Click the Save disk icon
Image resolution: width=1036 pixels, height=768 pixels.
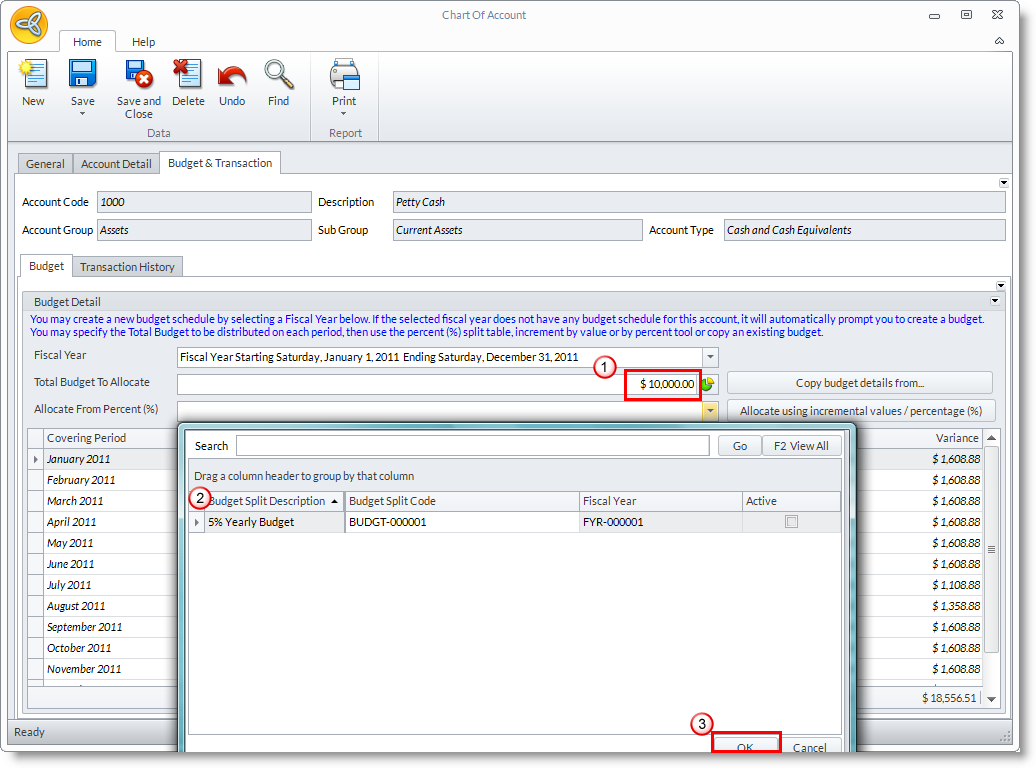[x=82, y=76]
